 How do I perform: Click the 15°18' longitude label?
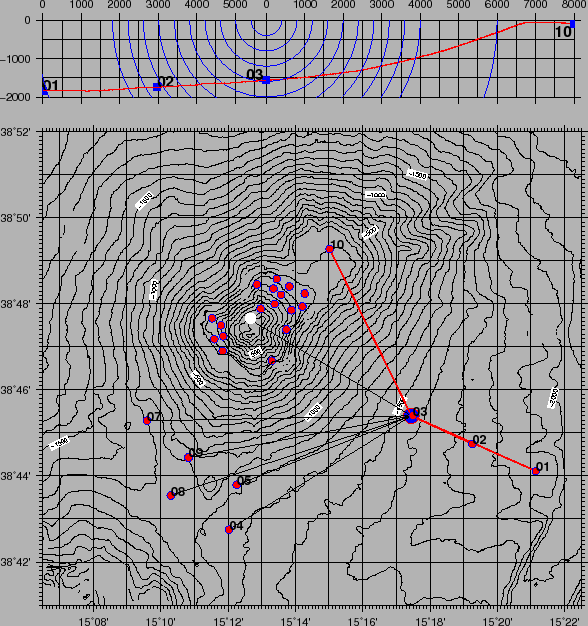(430, 621)
